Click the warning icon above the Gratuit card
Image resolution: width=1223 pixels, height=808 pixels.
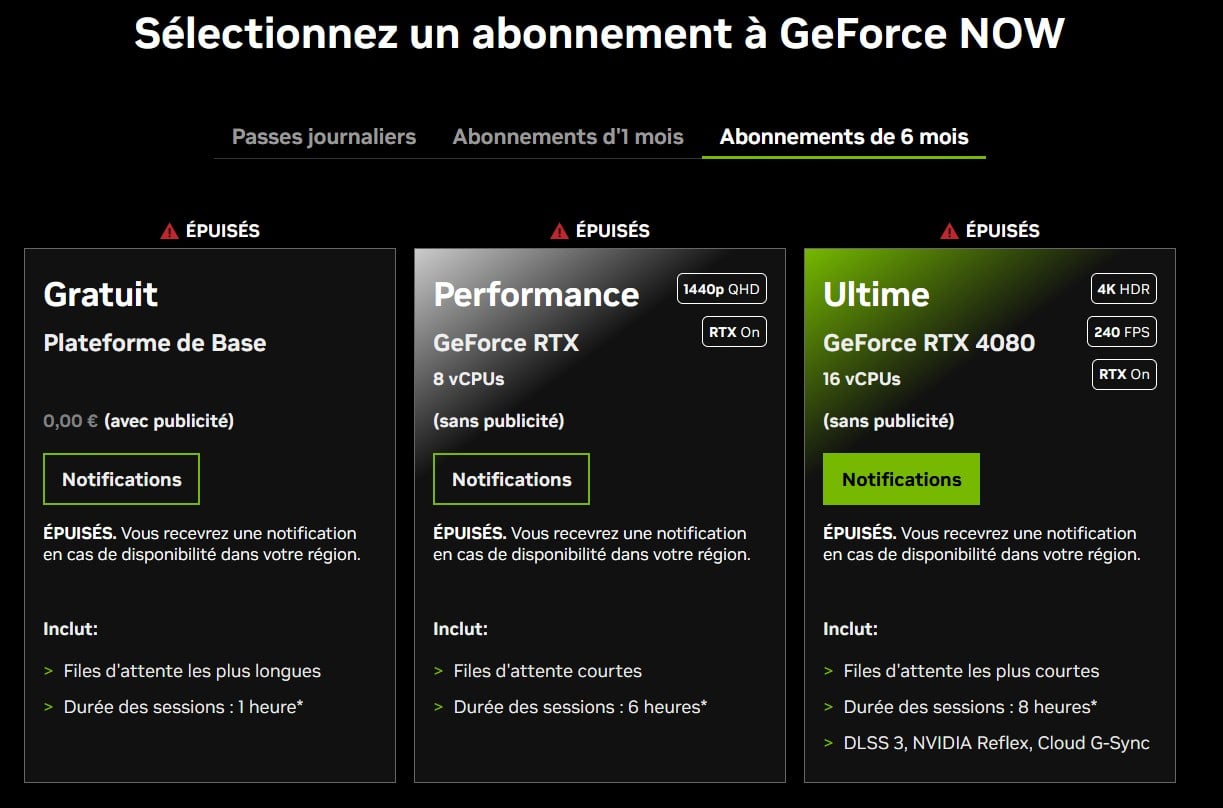(170, 231)
